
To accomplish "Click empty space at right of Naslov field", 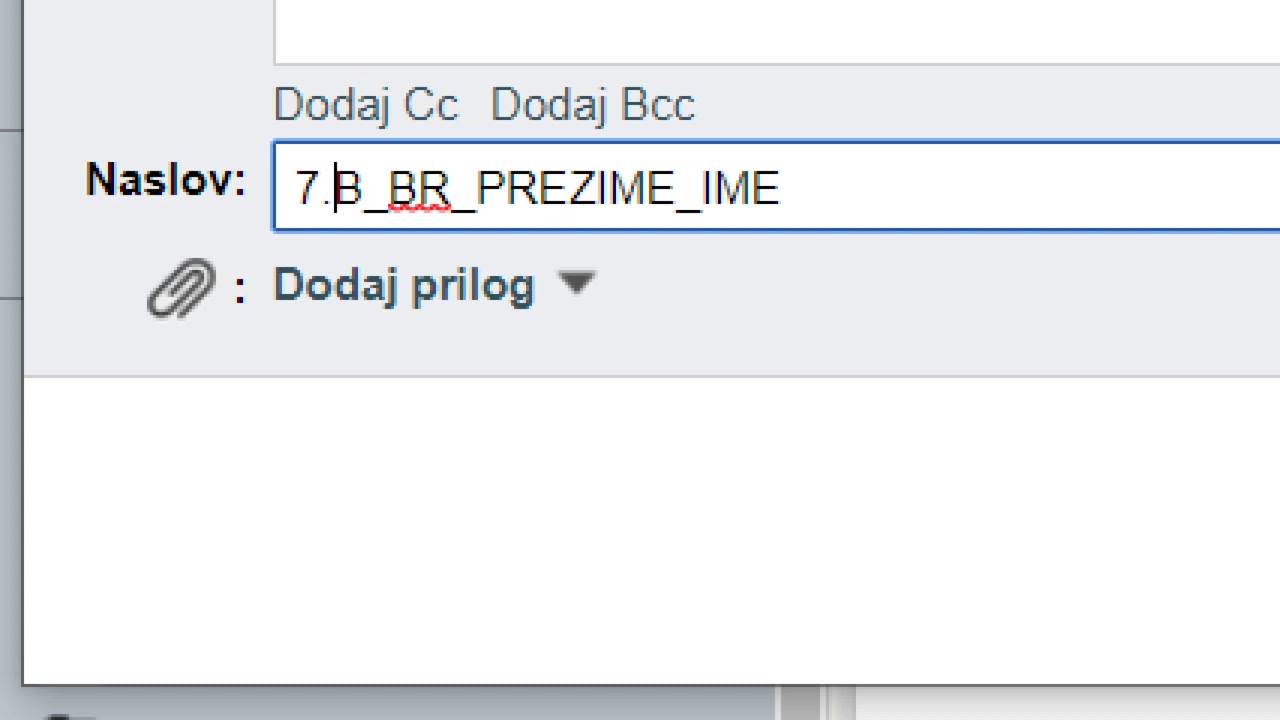I will click(x=1030, y=188).
